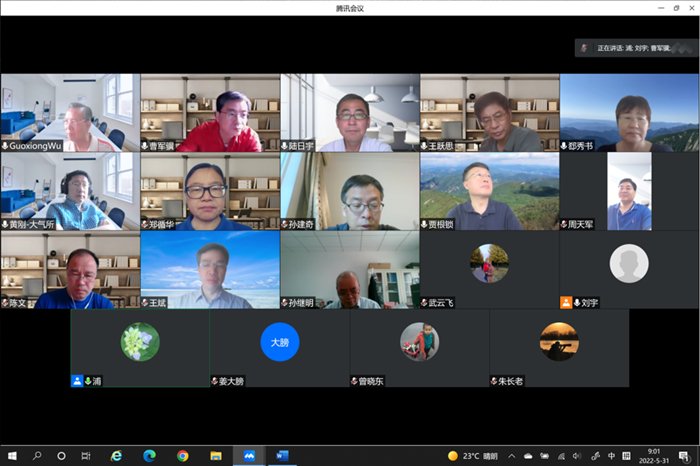Image resolution: width=700 pixels, height=466 pixels.
Task: Open the Windows Start menu
Action: (11, 456)
